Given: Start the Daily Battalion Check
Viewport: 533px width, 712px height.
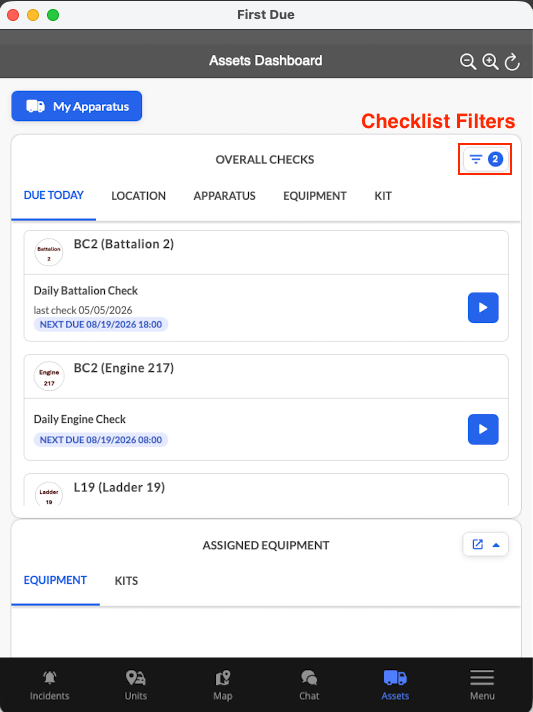Looking at the screenshot, I should pos(483,307).
